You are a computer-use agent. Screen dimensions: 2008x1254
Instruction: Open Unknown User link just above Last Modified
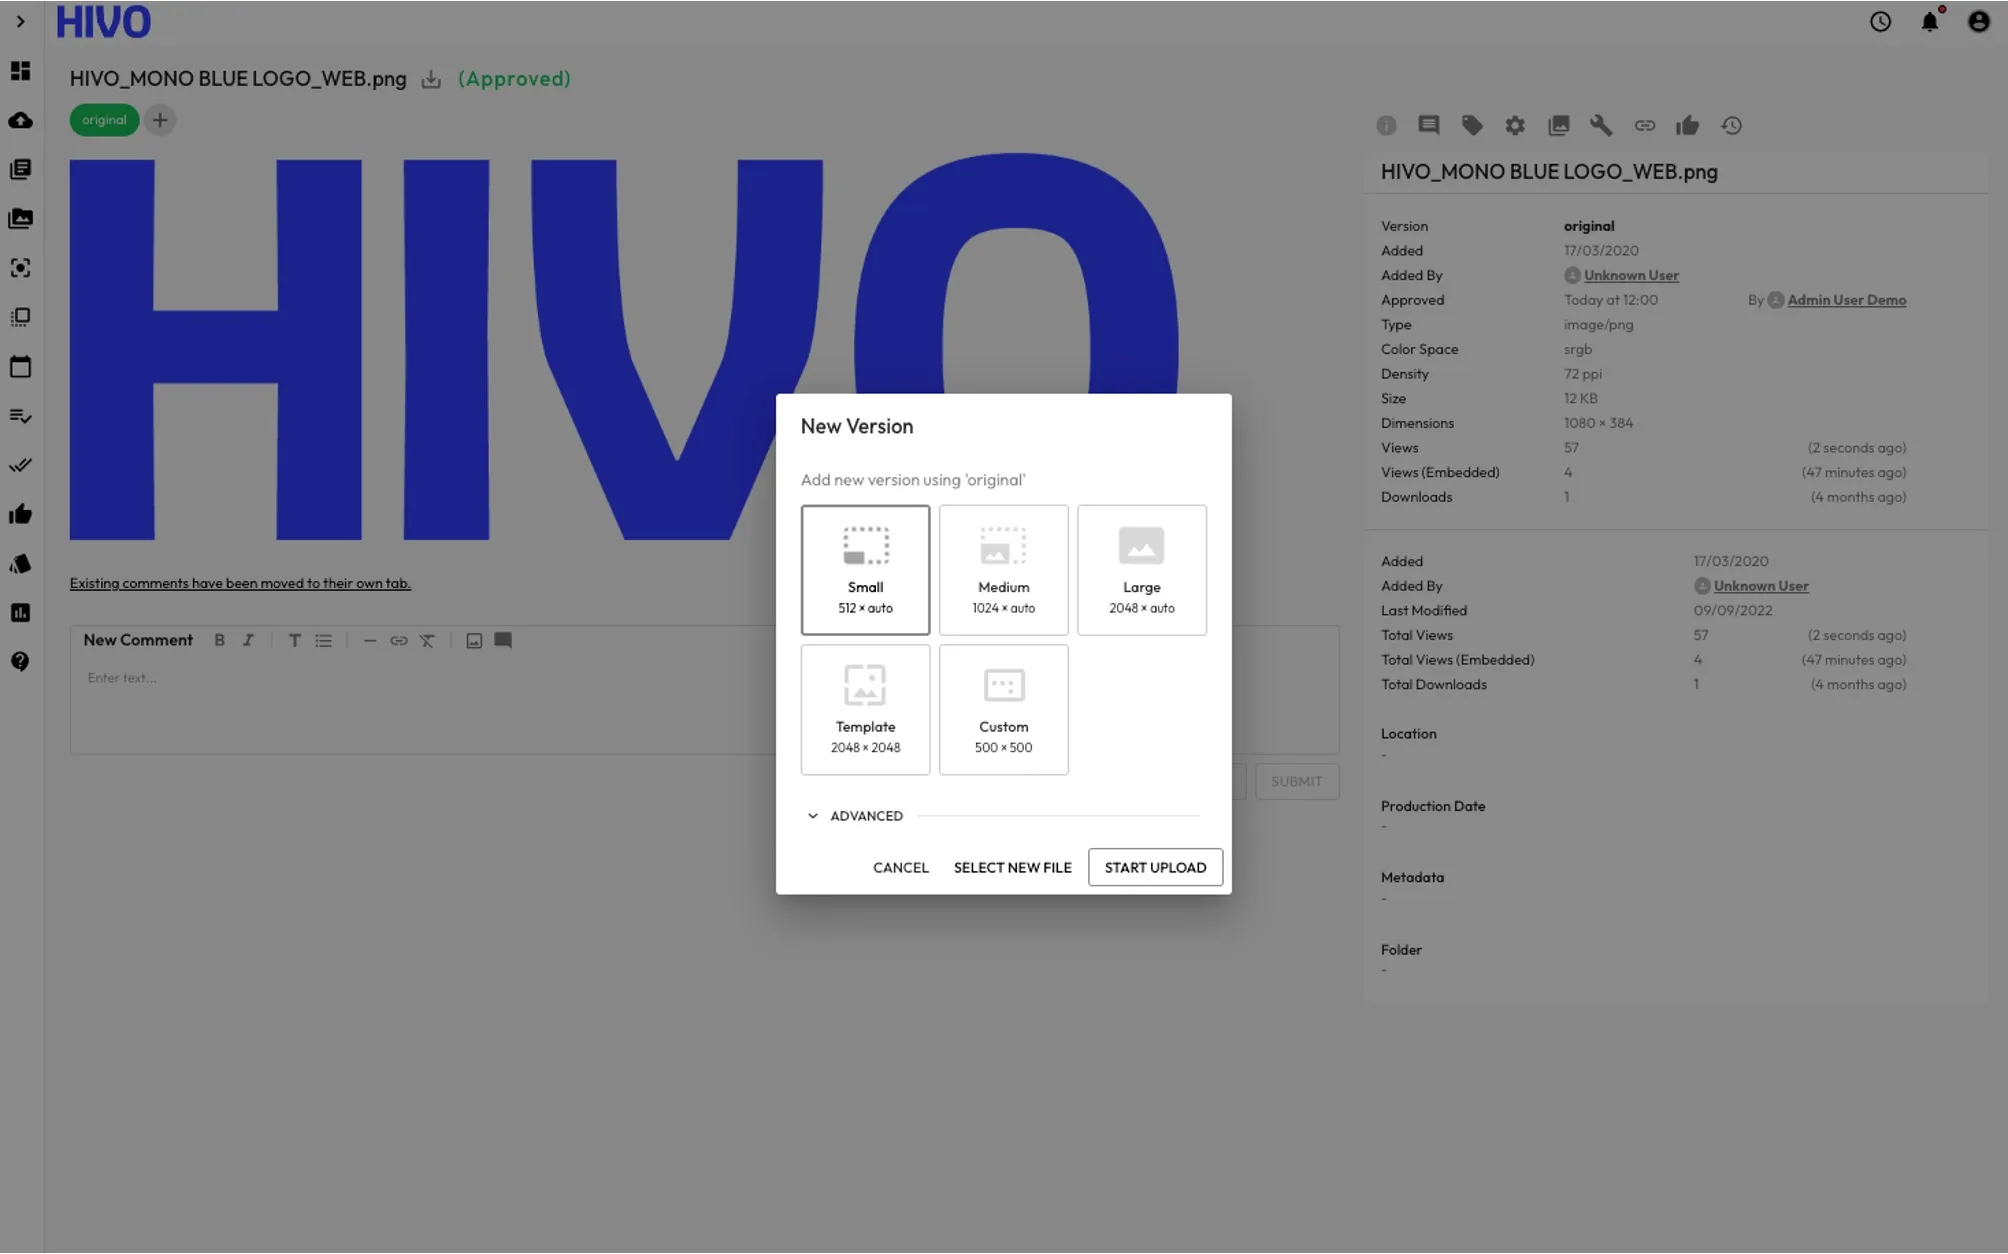pyautogui.click(x=1761, y=586)
